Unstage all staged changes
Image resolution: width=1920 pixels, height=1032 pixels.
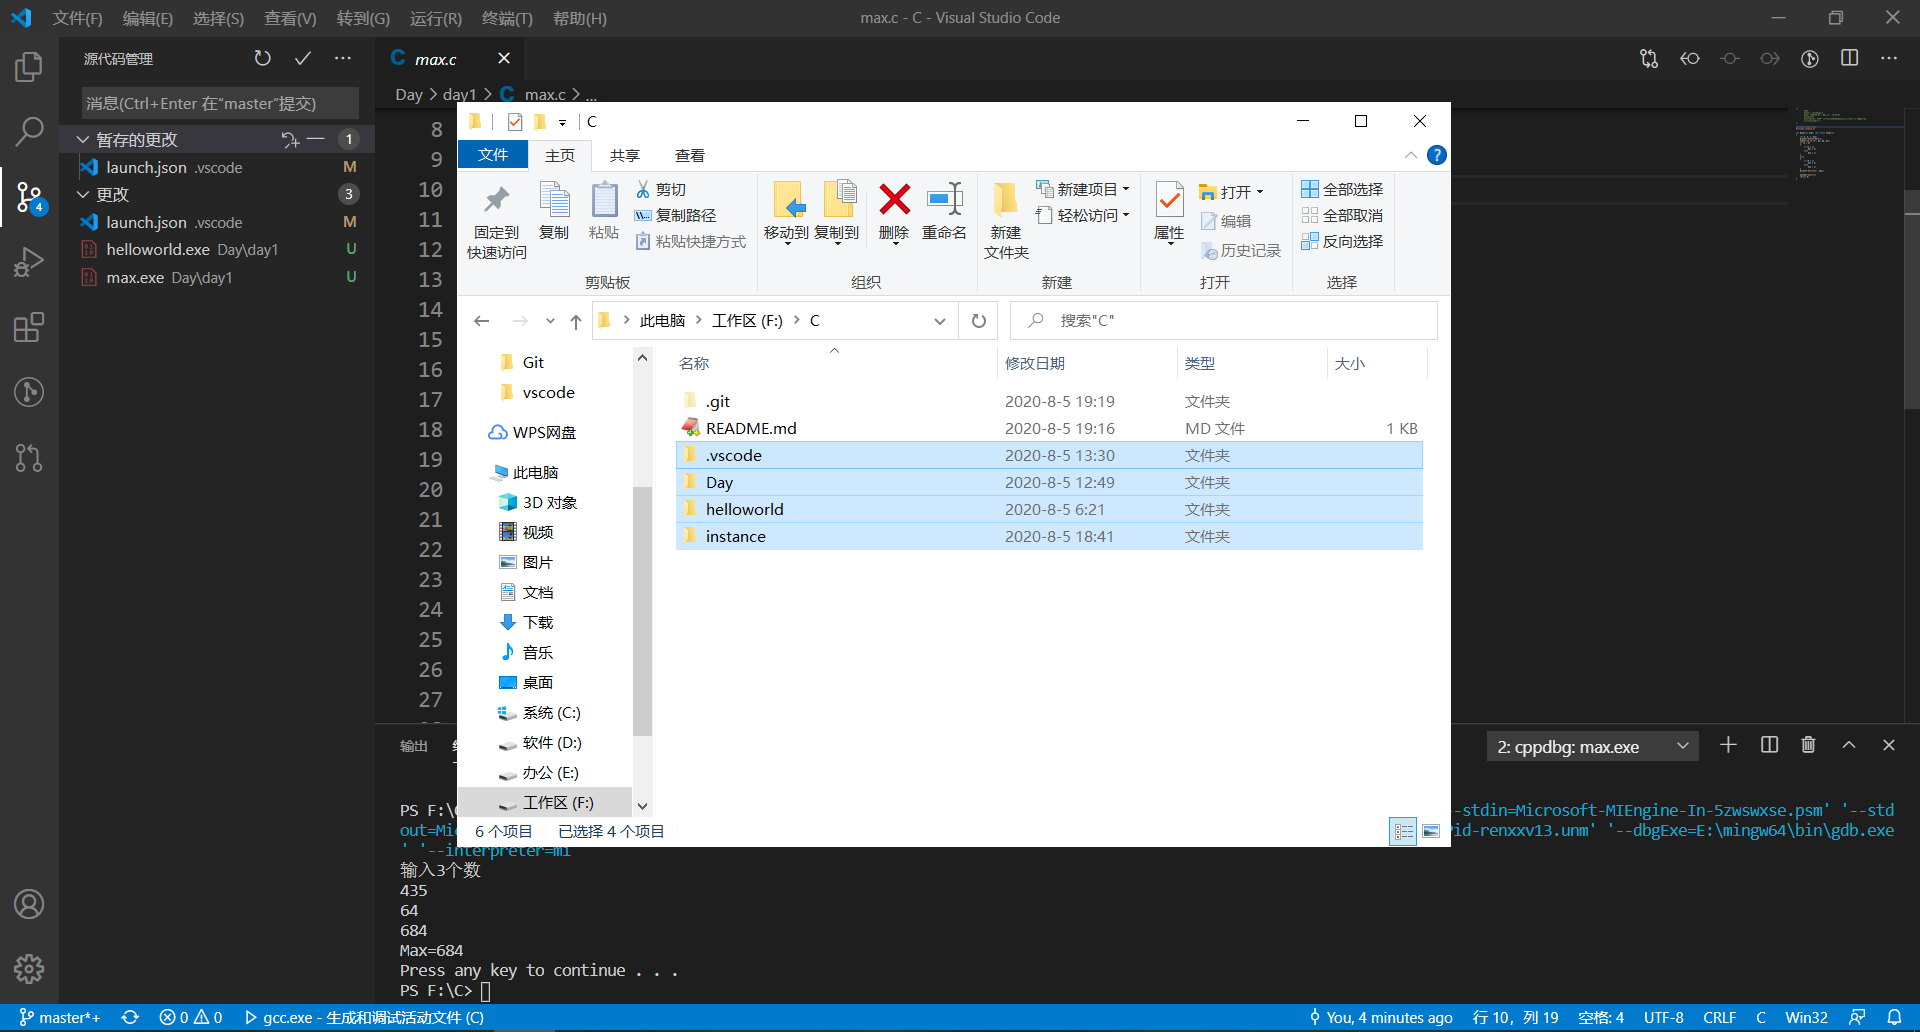316,139
